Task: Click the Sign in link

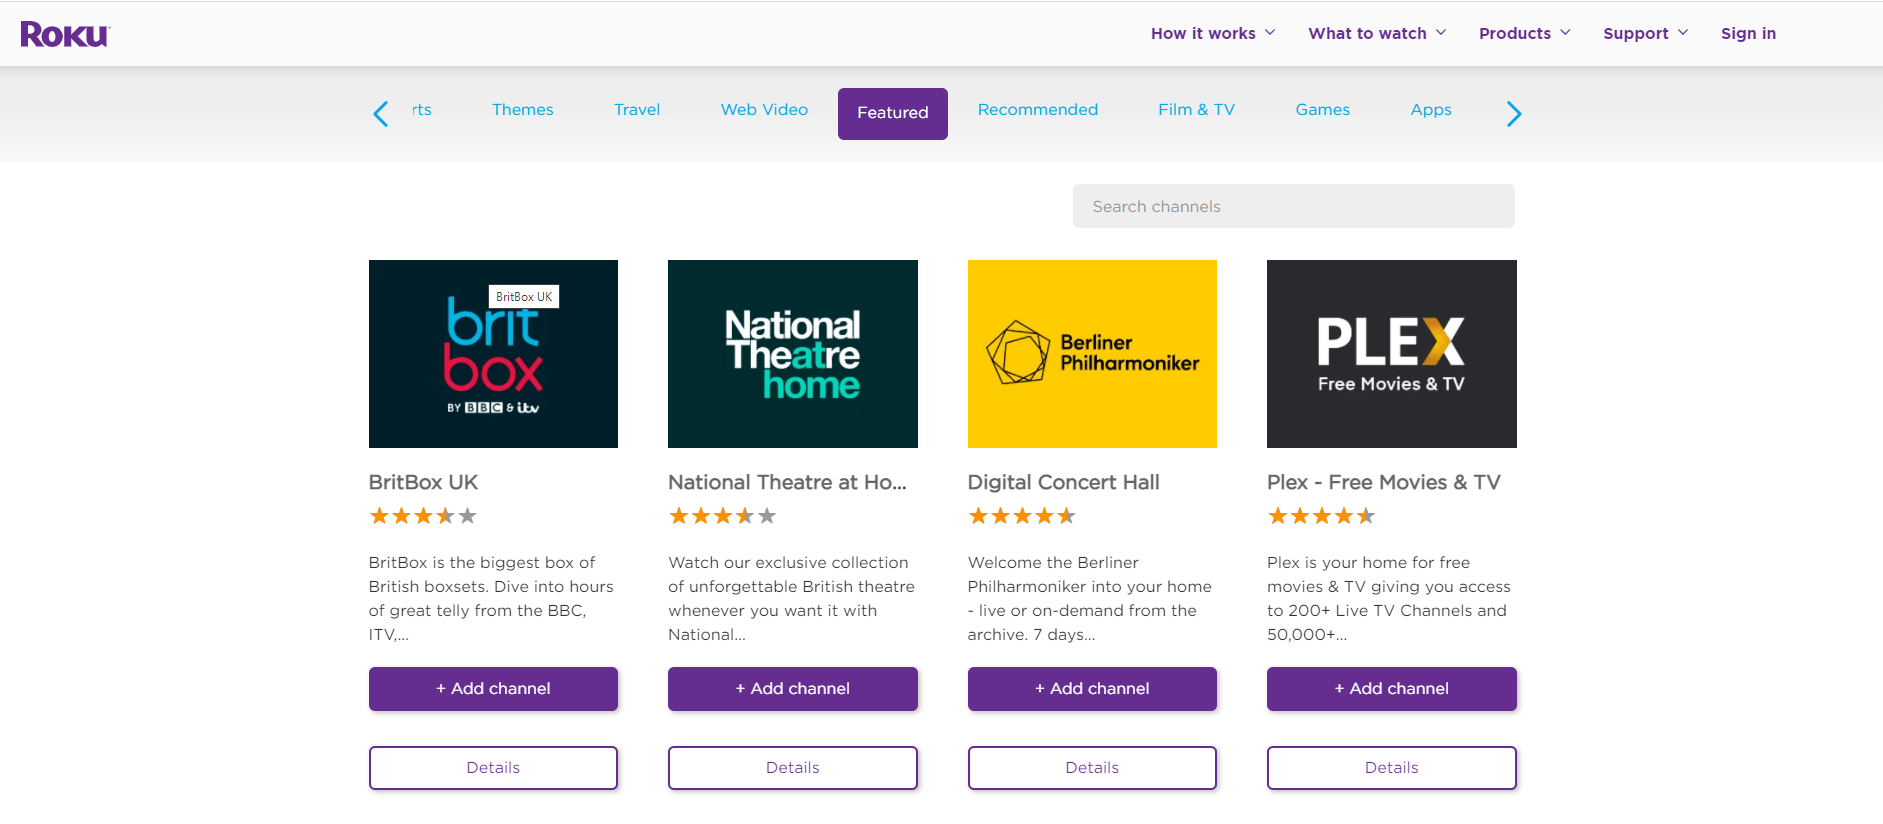Action: (x=1748, y=33)
